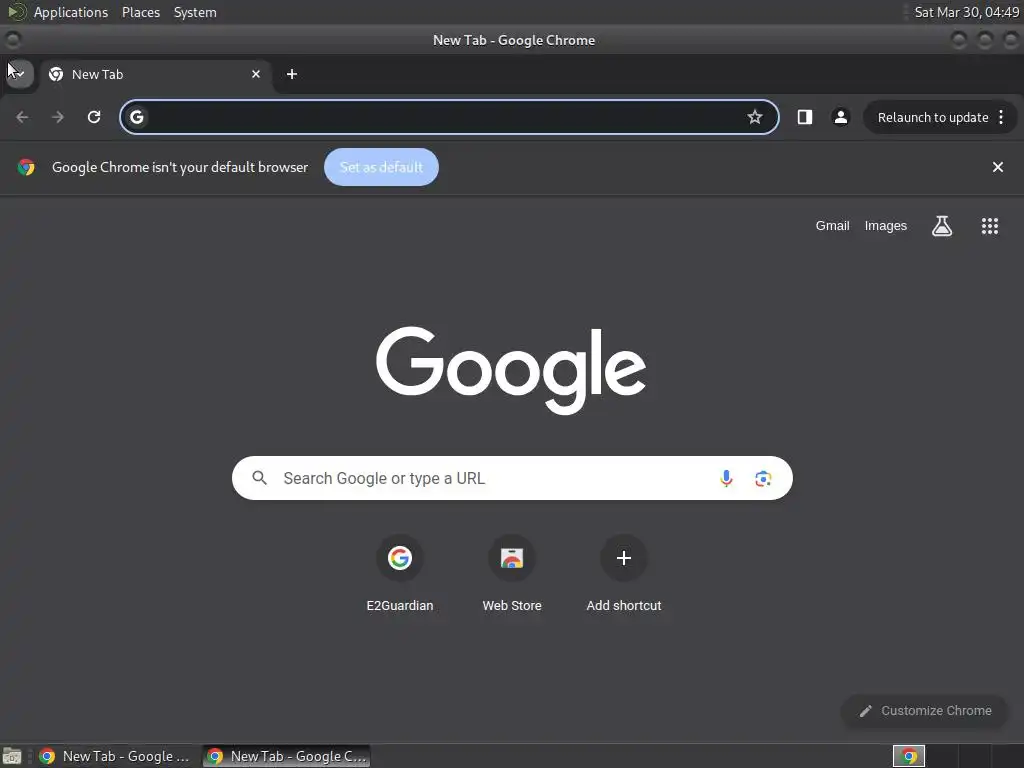Click the Google logo
Screen dimensions: 1024x768
click(511, 370)
